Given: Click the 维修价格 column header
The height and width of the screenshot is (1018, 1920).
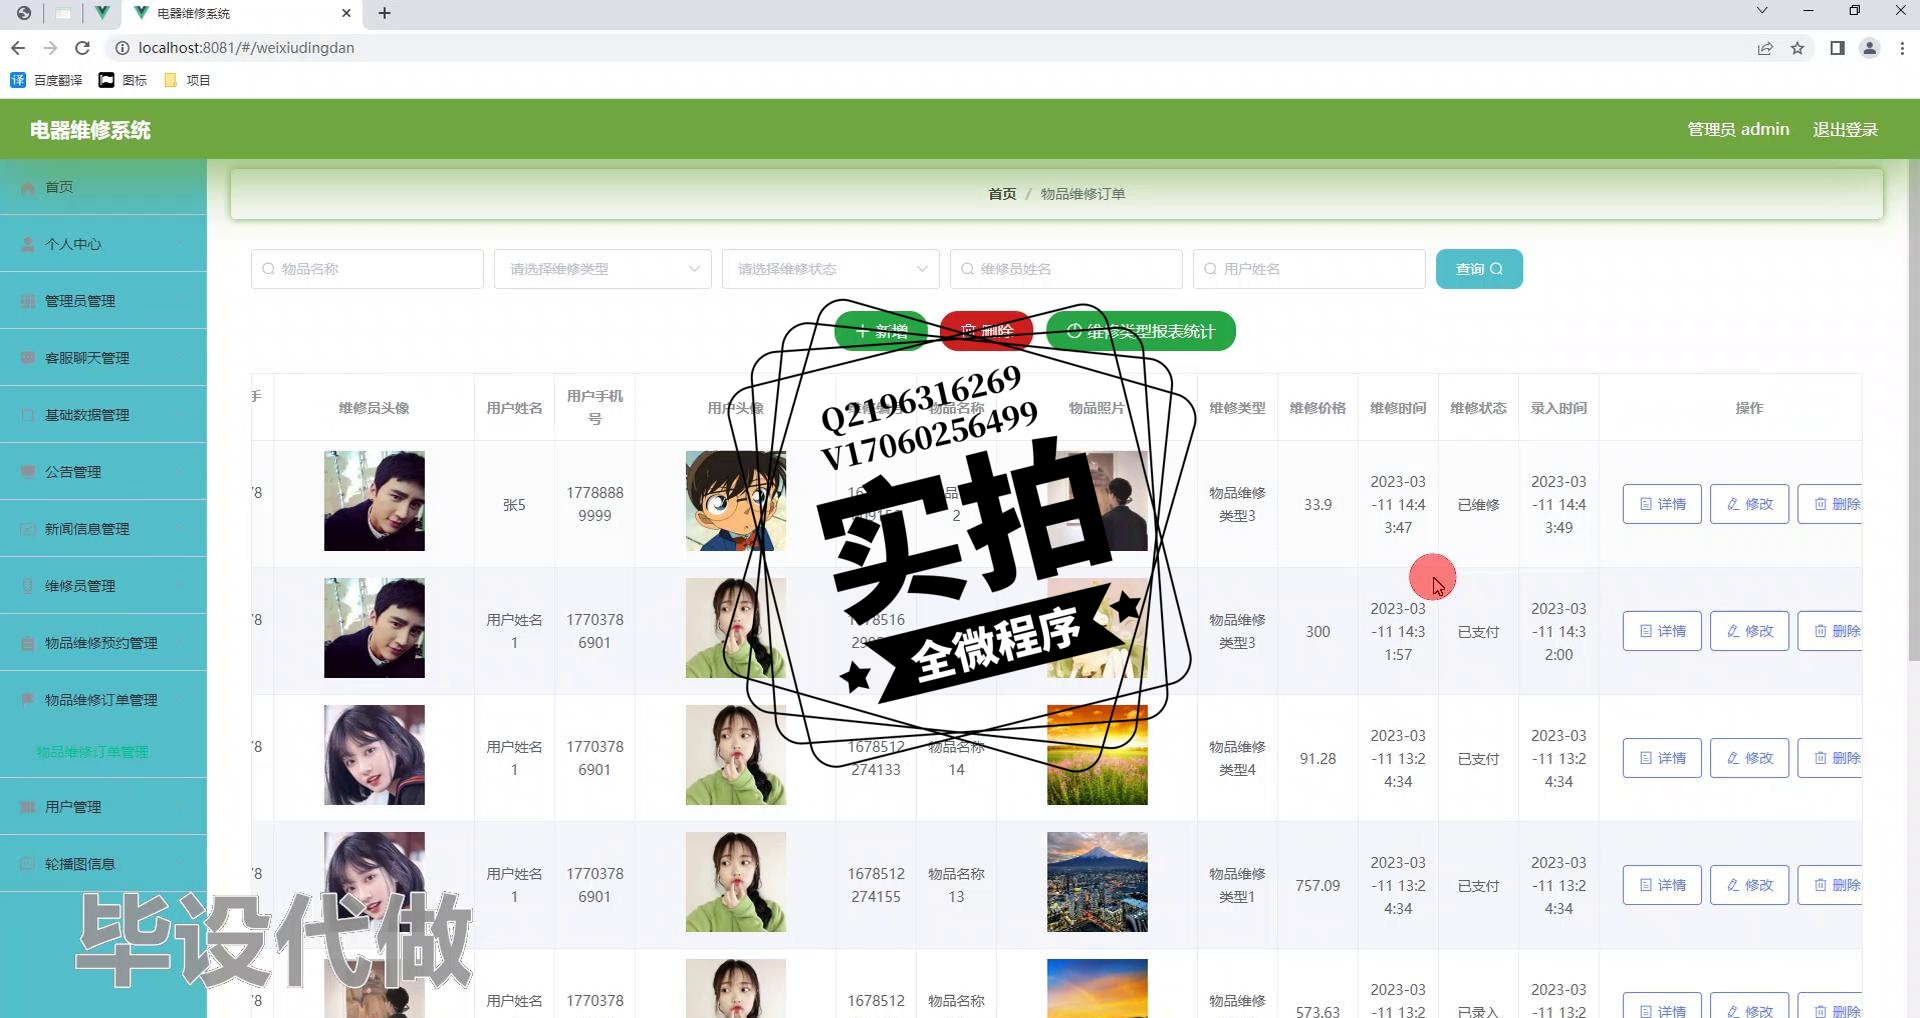Looking at the screenshot, I should pyautogui.click(x=1317, y=408).
